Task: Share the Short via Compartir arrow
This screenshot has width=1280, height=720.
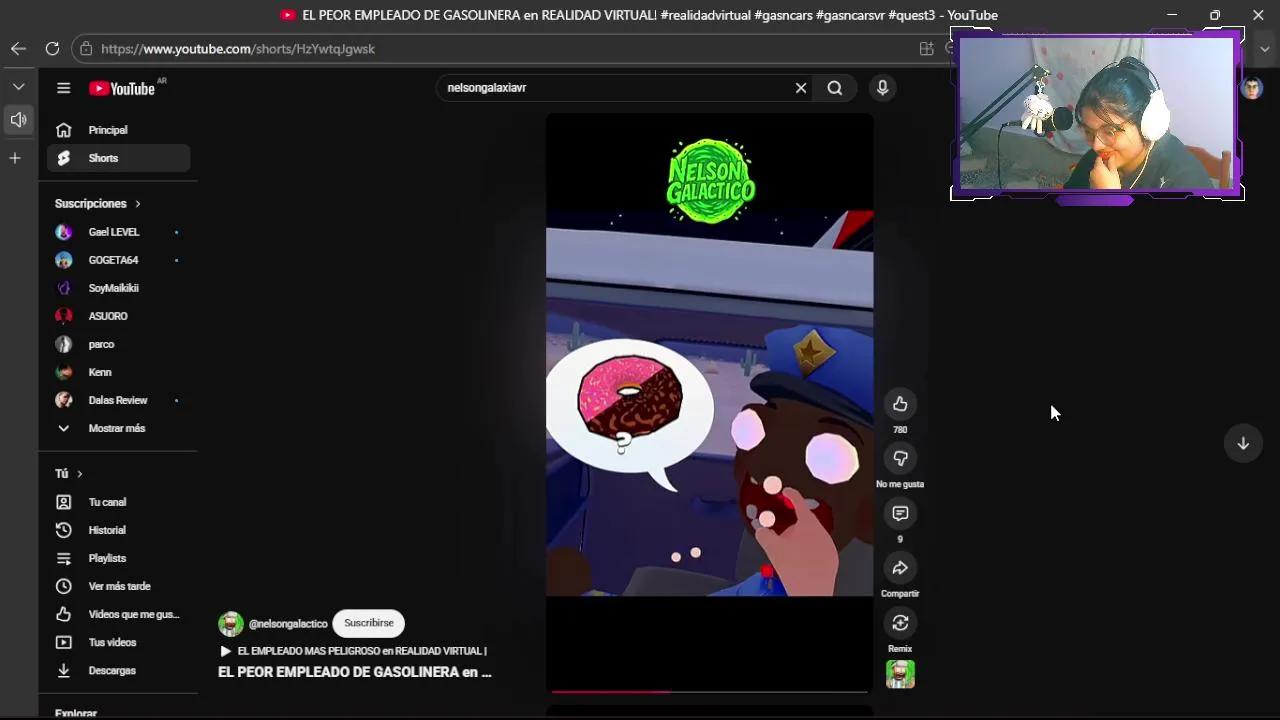Action: point(900,568)
